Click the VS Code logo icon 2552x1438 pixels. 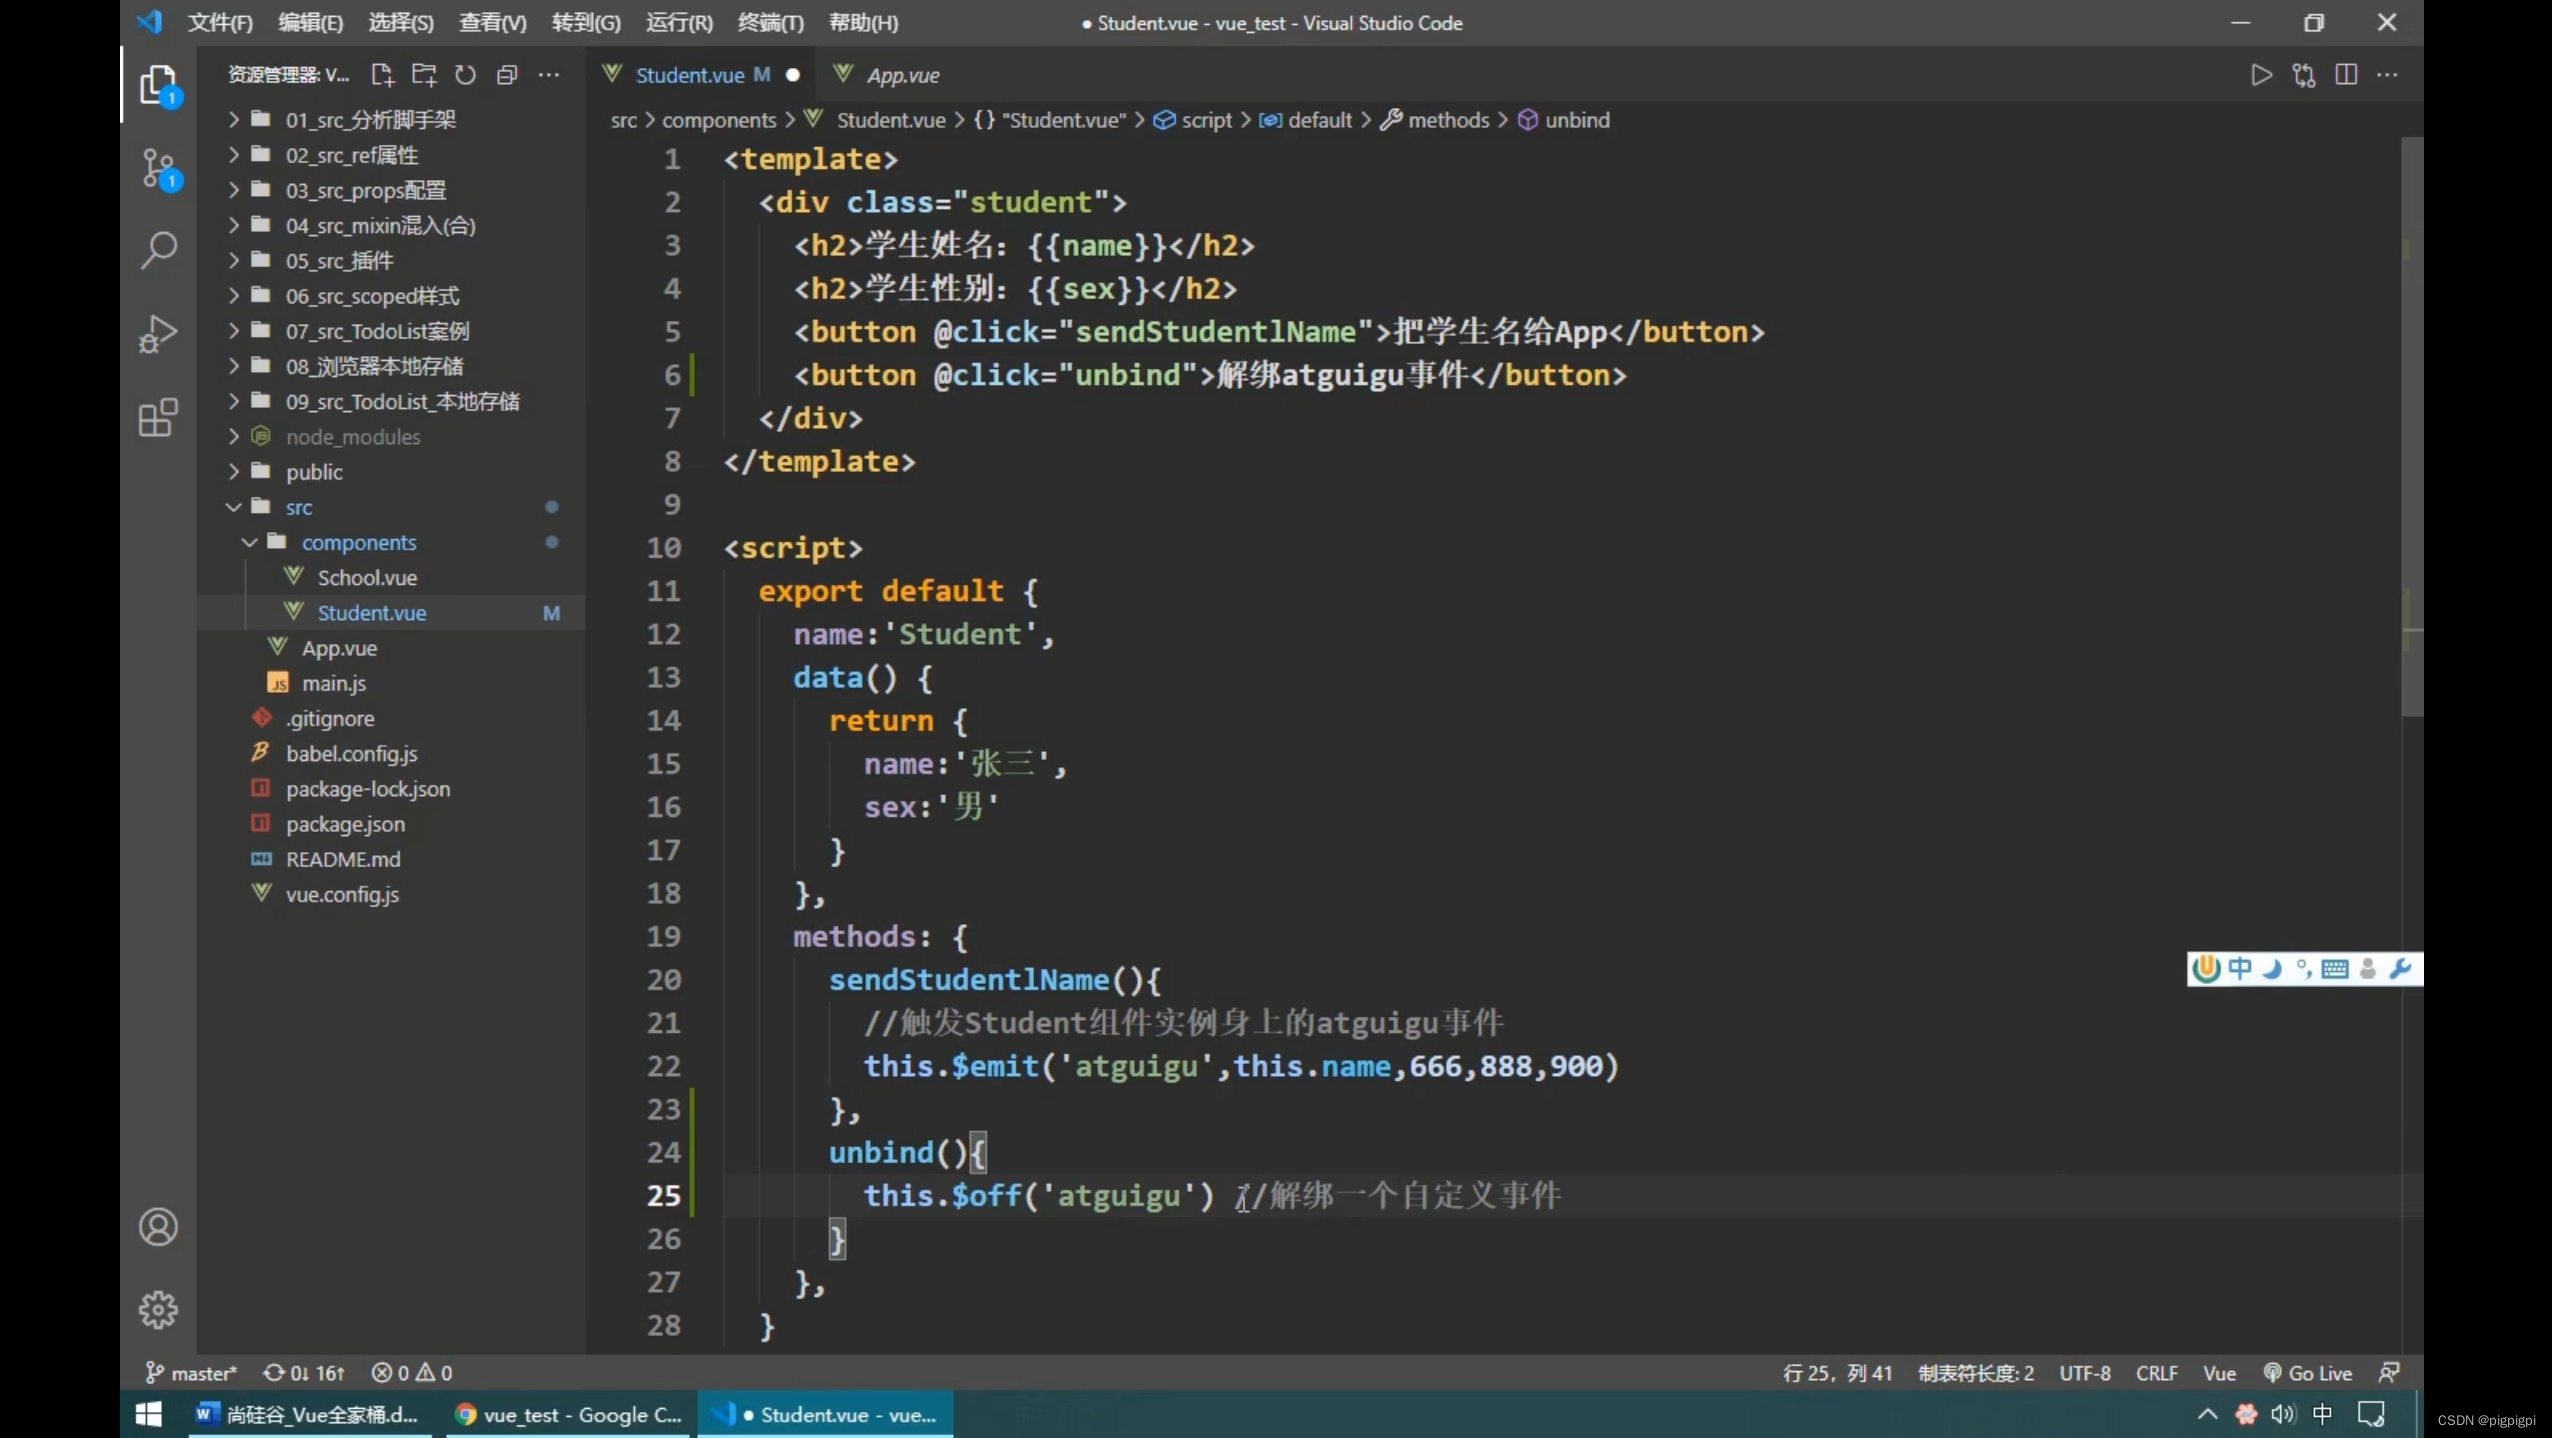point(150,22)
